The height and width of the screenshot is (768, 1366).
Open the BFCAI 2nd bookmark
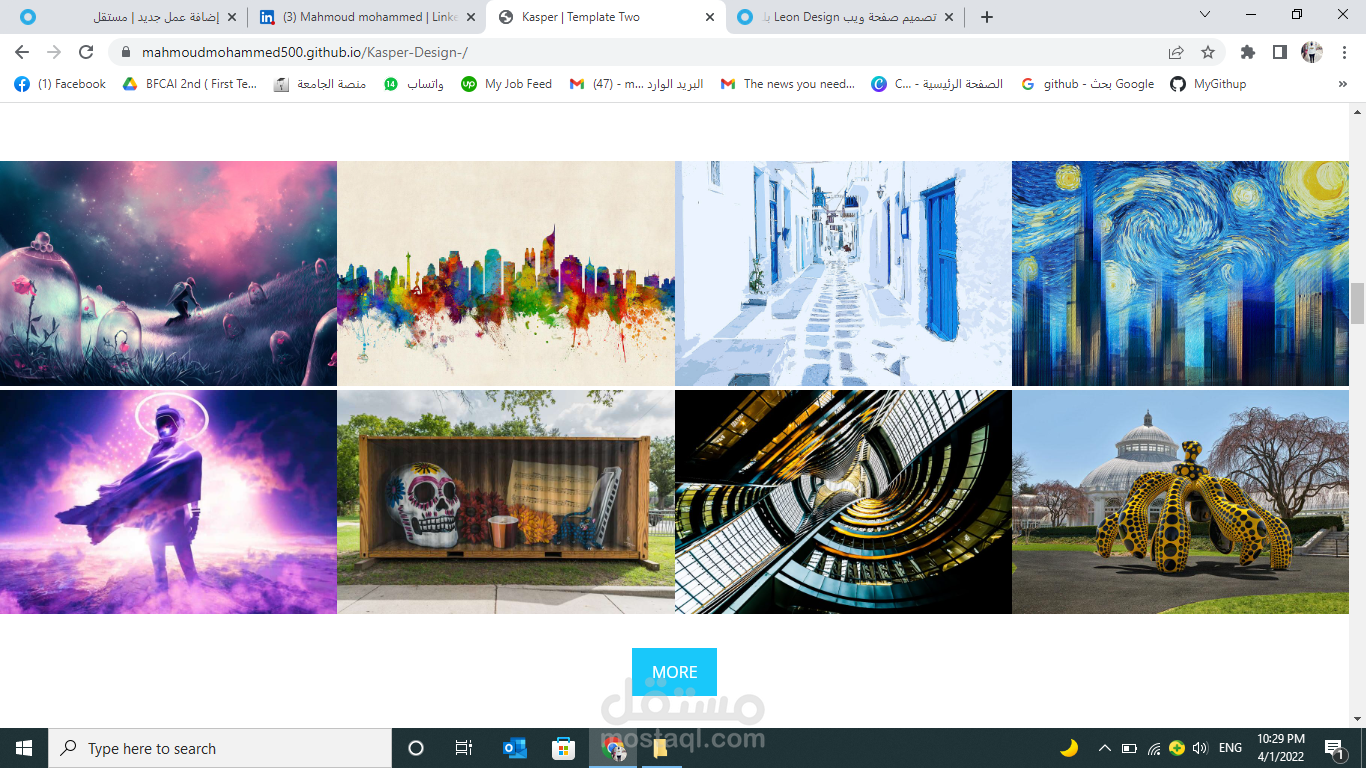(x=190, y=84)
